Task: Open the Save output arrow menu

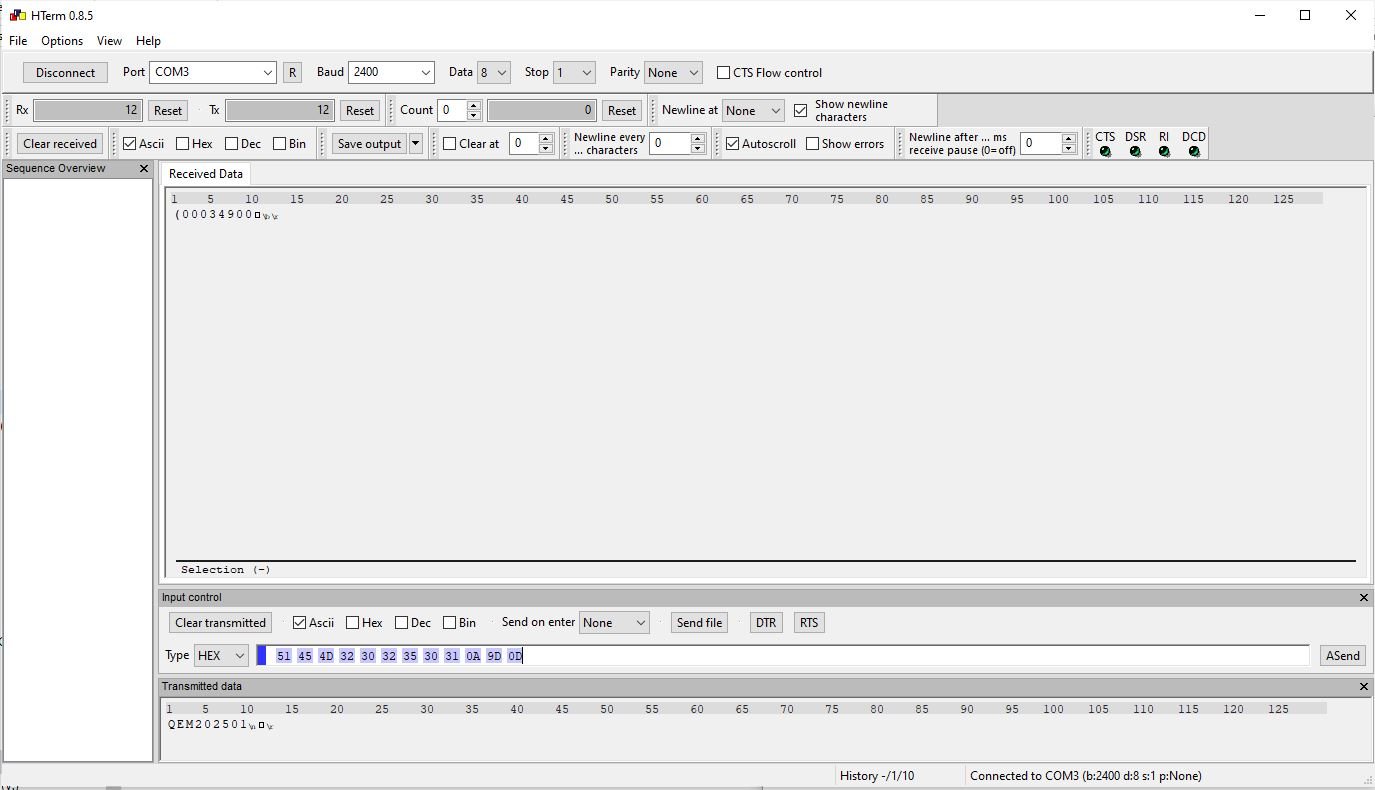Action: click(416, 144)
